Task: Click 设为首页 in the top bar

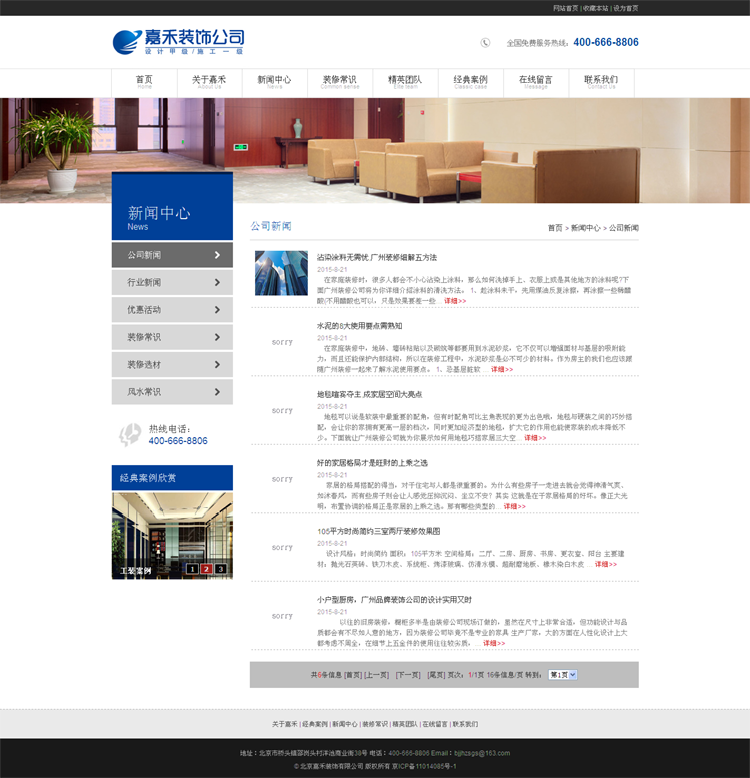Action: 625,7
